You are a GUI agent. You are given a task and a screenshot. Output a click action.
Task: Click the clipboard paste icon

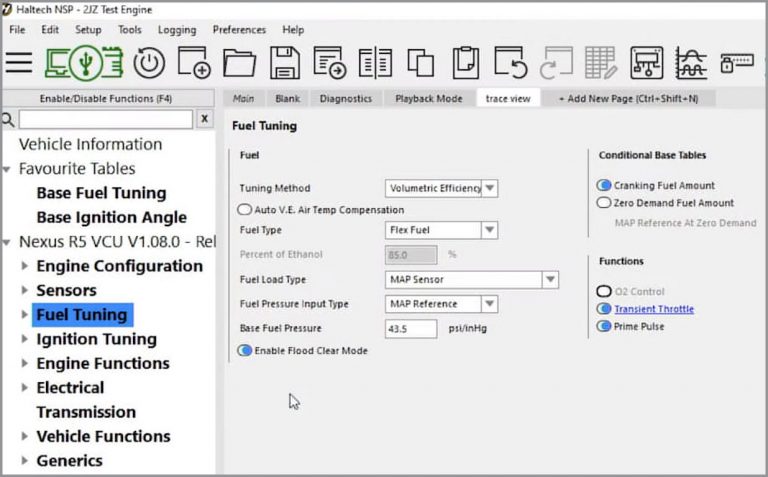pyautogui.click(x=465, y=62)
